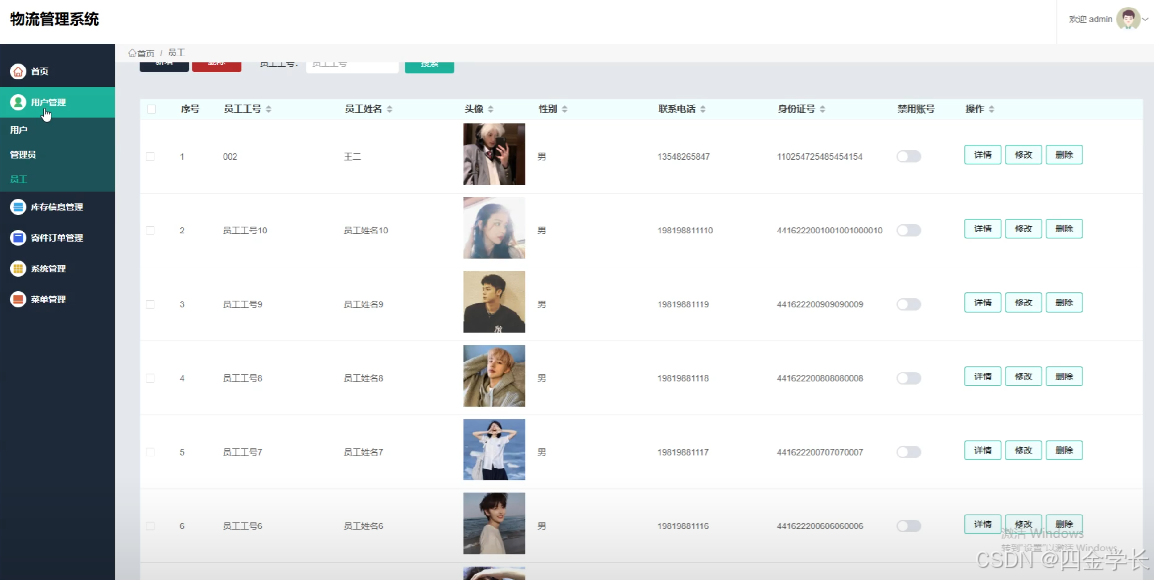Image resolution: width=1154 pixels, height=580 pixels.
Task: Click 修改 button for 员工姓名9
Action: 1023,303
